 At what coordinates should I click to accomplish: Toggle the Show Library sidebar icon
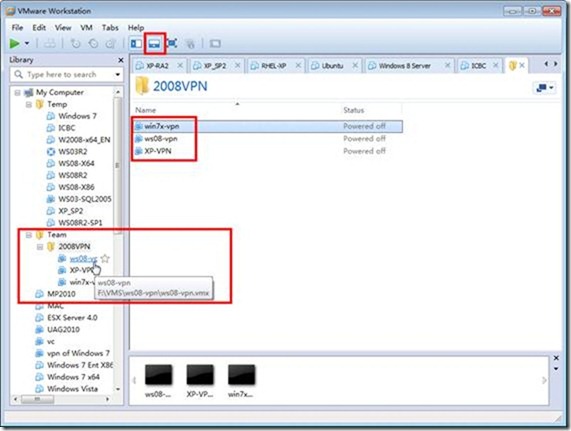[x=136, y=44]
